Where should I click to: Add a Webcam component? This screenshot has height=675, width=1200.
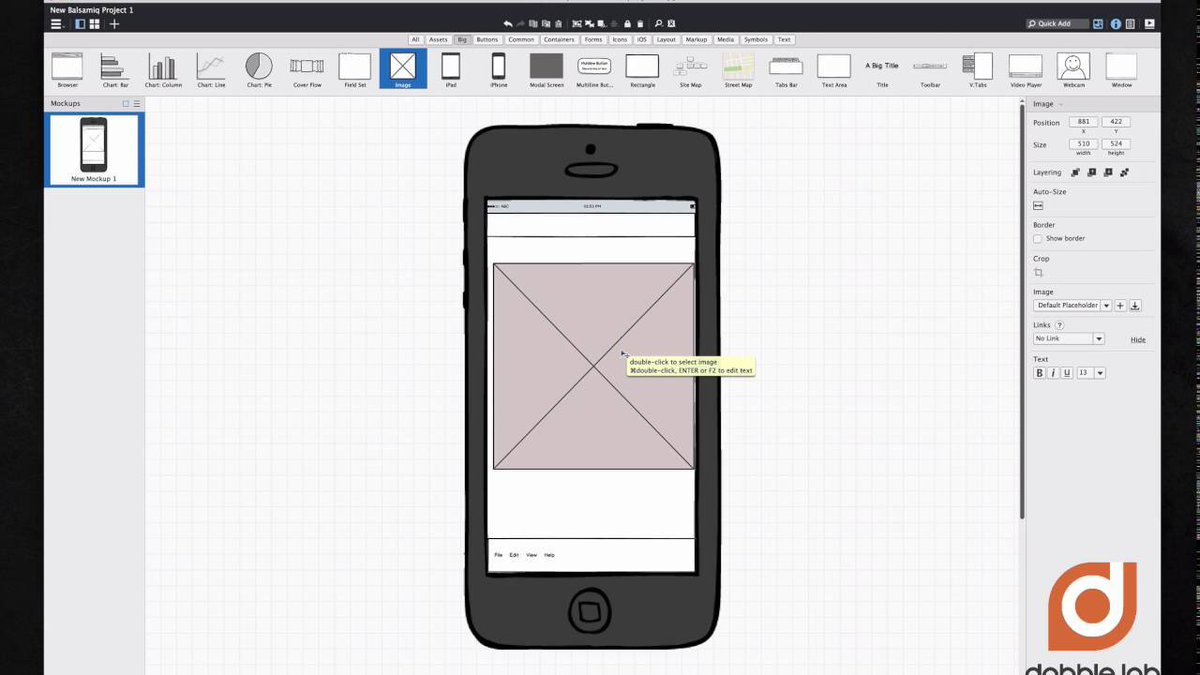click(1074, 70)
